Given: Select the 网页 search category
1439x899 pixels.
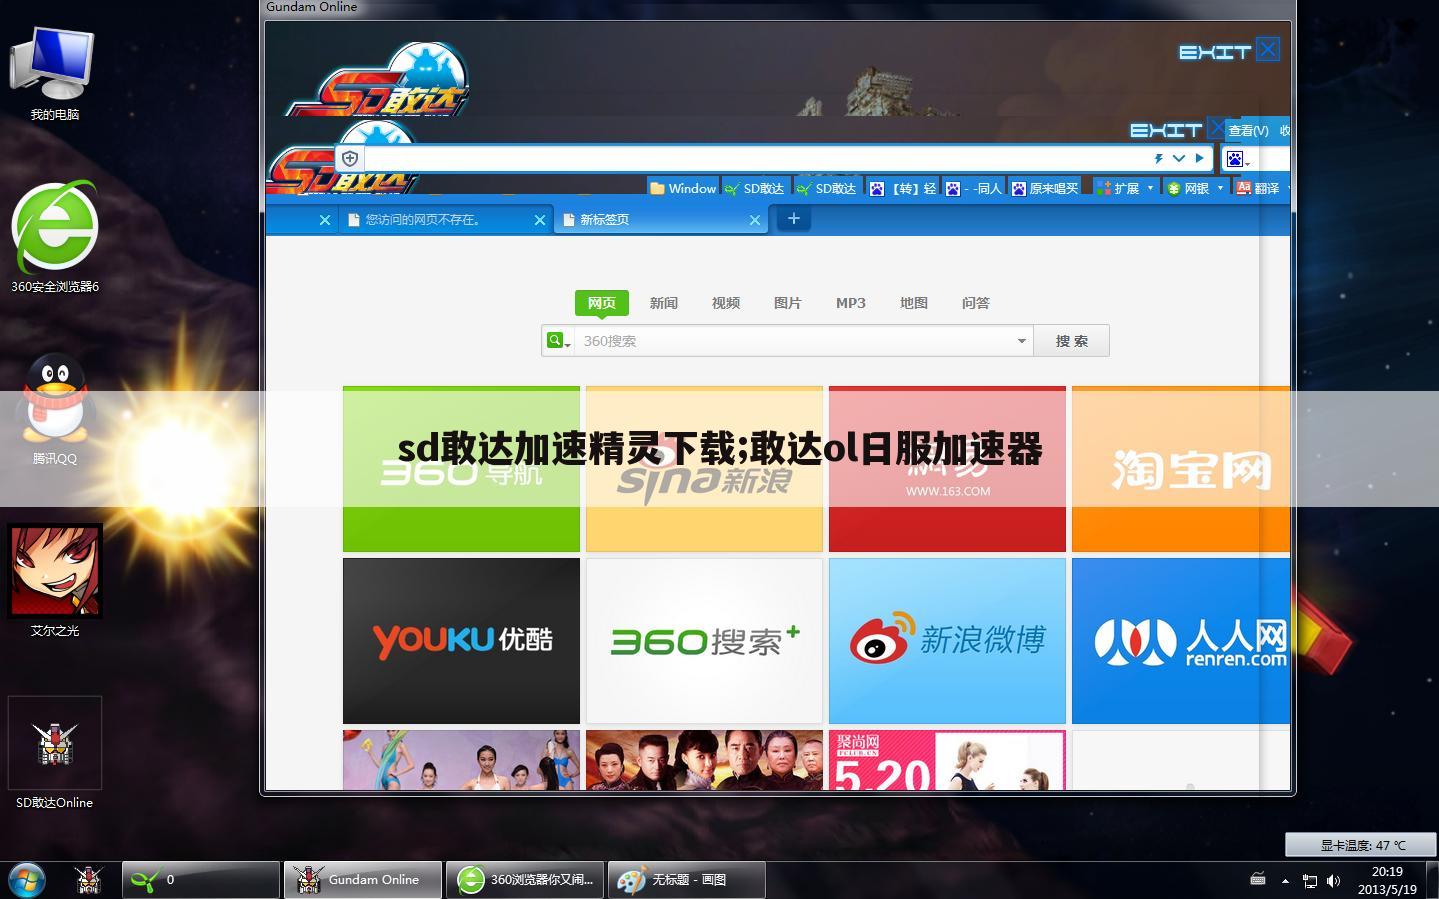Looking at the screenshot, I should point(601,303).
